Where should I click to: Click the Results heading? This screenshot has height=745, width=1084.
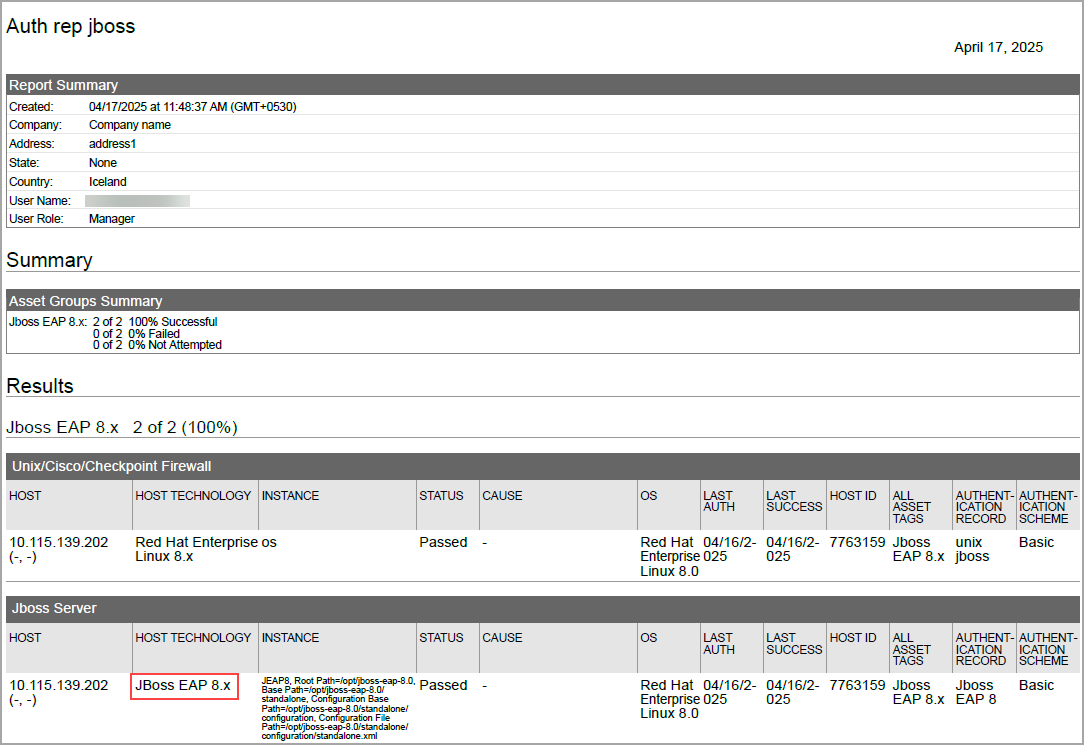pyautogui.click(x=40, y=386)
